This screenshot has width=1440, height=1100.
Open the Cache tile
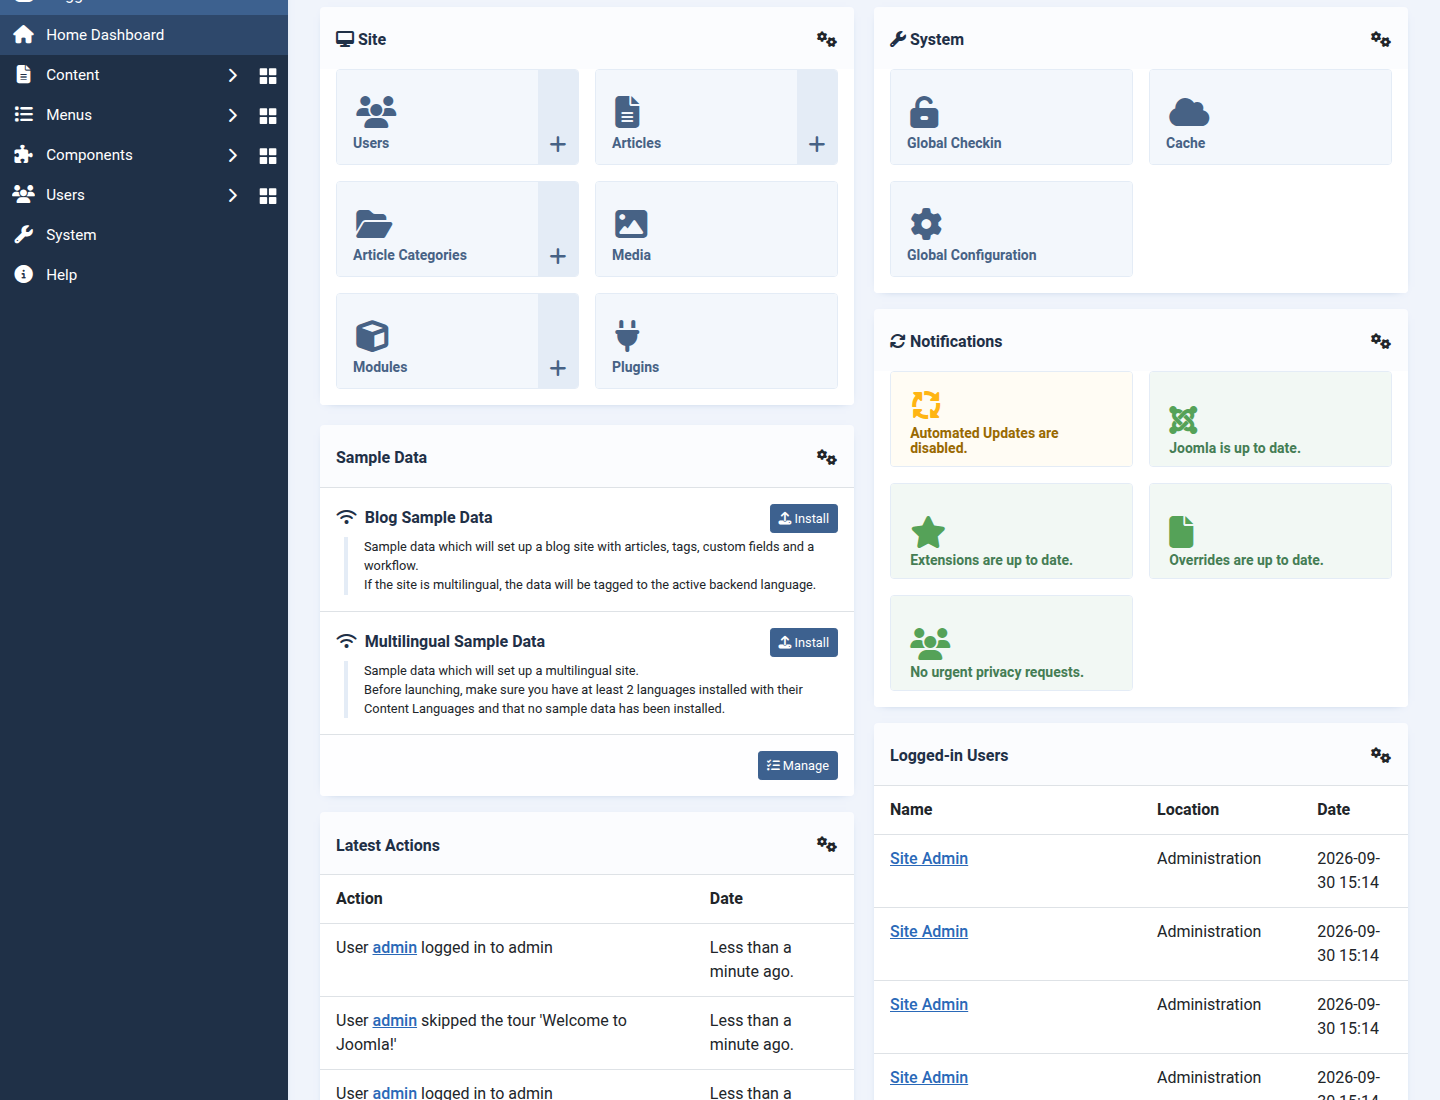point(1270,117)
